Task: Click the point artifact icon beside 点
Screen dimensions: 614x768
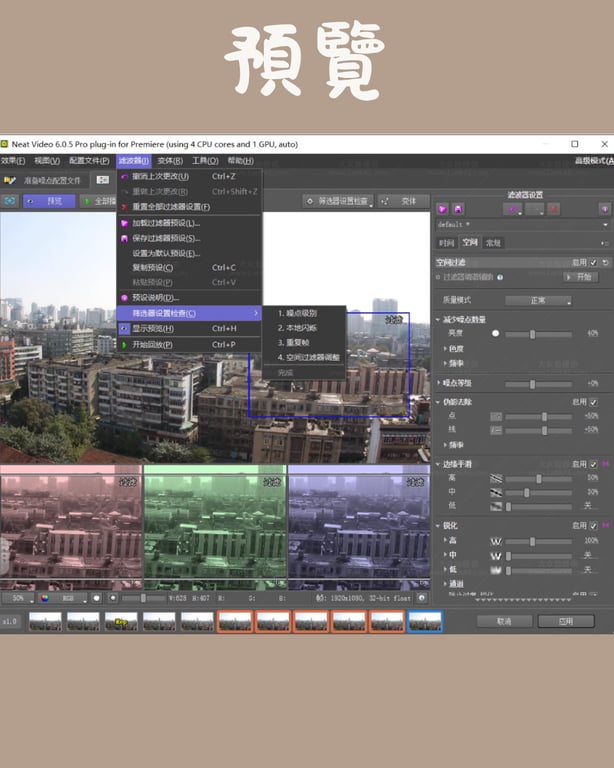Action: click(x=496, y=416)
